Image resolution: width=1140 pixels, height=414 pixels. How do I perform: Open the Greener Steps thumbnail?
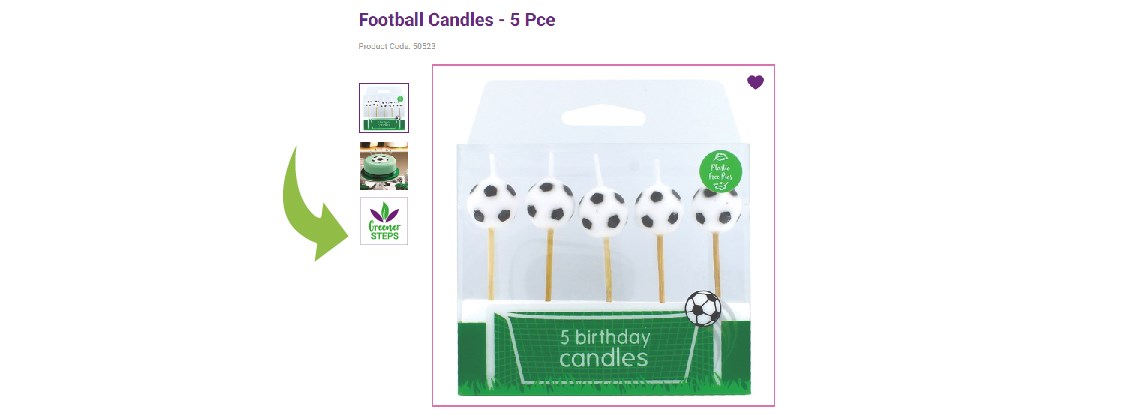[384, 221]
